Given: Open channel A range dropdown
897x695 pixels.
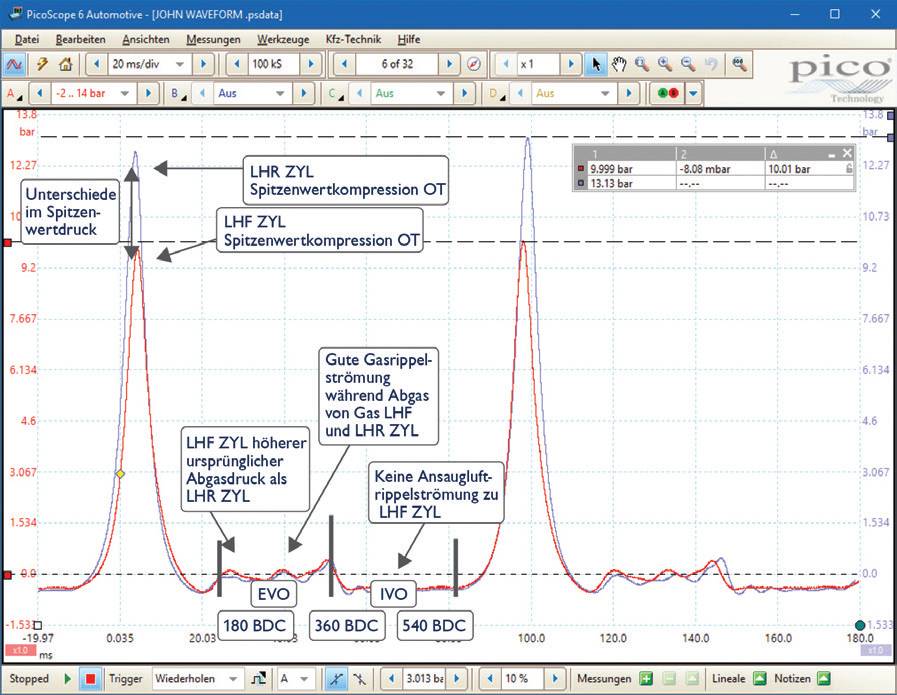Looking at the screenshot, I should pyautogui.click(x=122, y=93).
